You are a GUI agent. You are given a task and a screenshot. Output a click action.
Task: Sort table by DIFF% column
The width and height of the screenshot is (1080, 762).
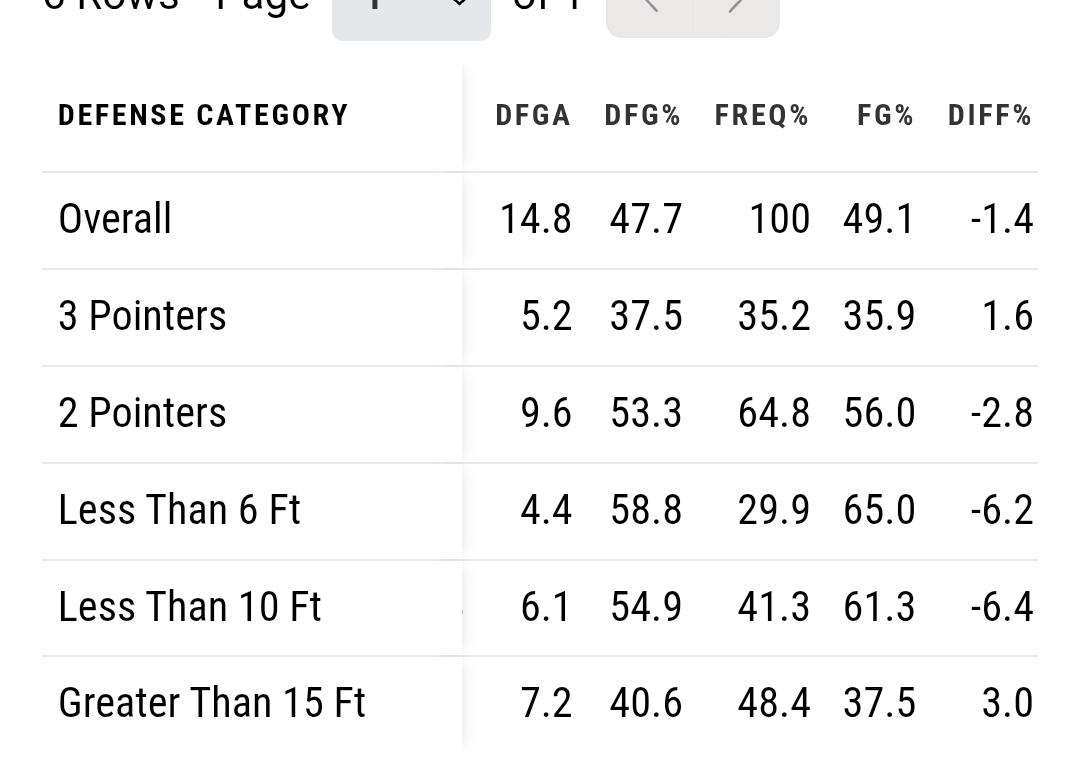(990, 115)
